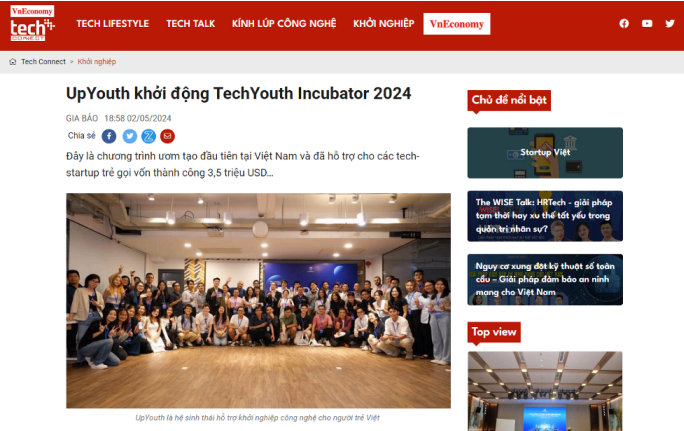Open the TECH LIFESTYLE menu

pos(113,24)
